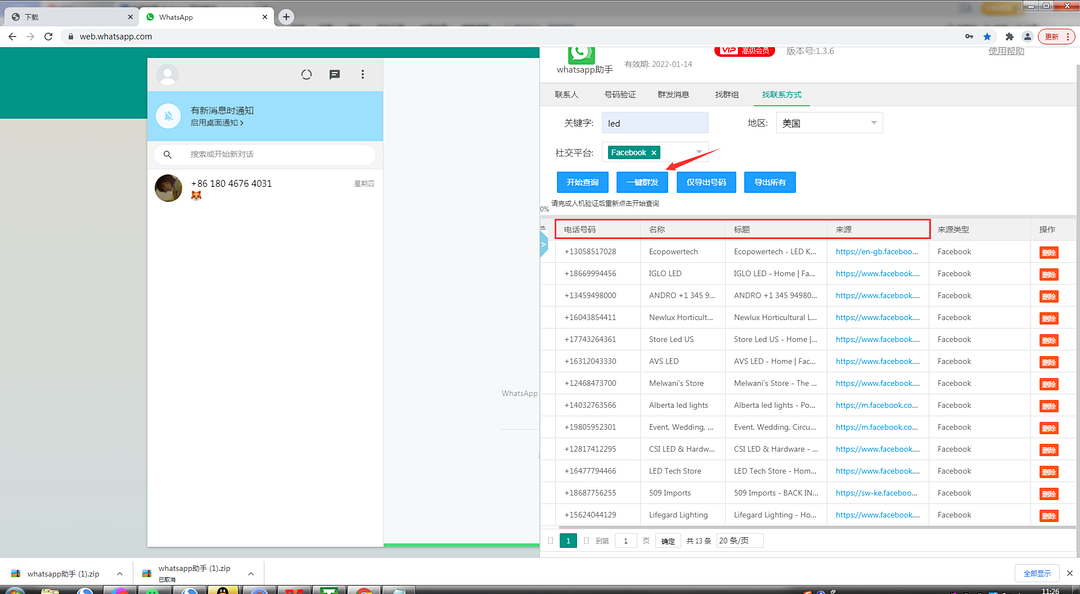This screenshot has width=1080, height=594.
Task: Open the Chrome profile avatar
Action: click(x=1028, y=37)
